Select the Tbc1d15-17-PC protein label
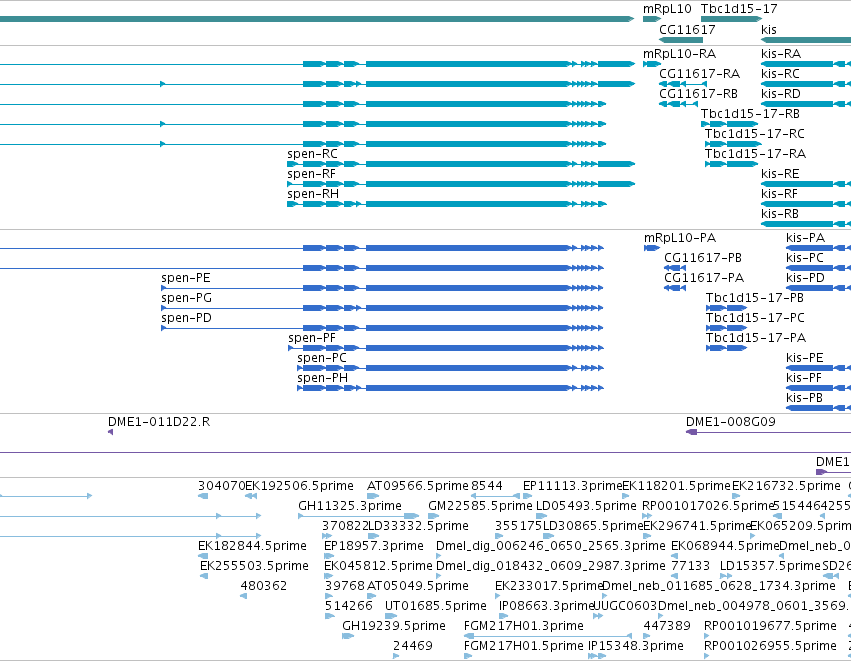 pos(755,318)
